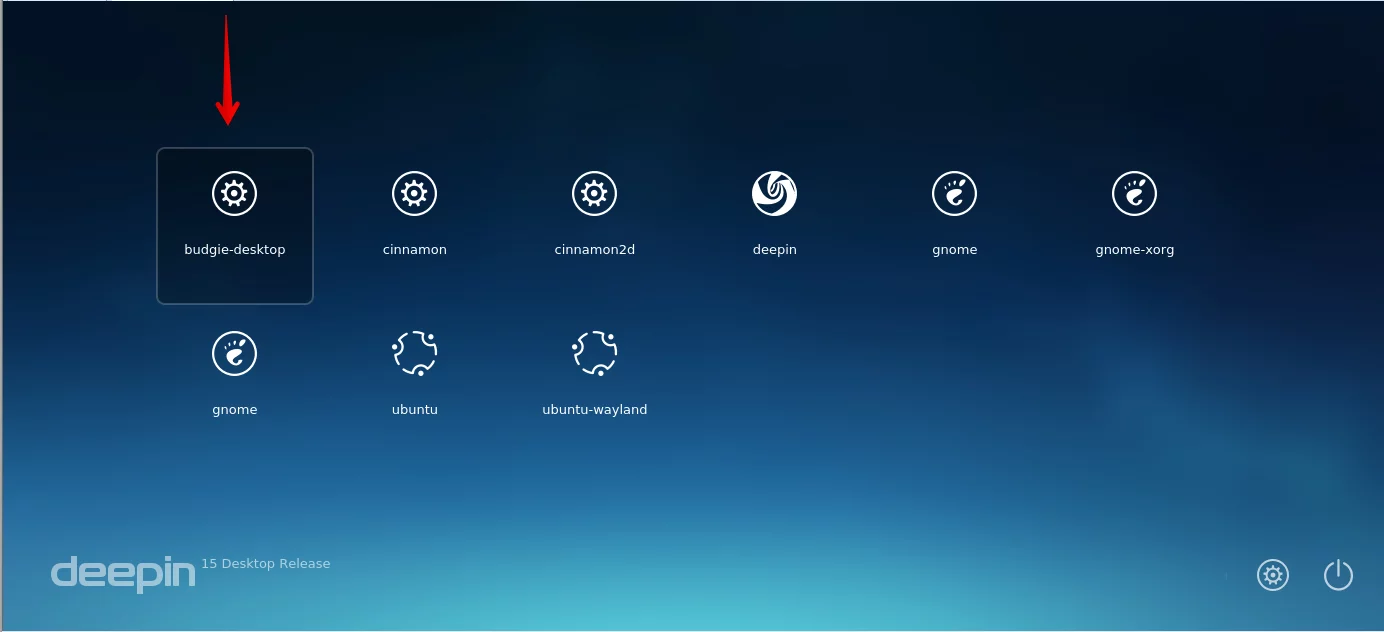The image size is (1384, 632).
Task: Select the gnome-xorg footprint icon
Action: 1135,193
